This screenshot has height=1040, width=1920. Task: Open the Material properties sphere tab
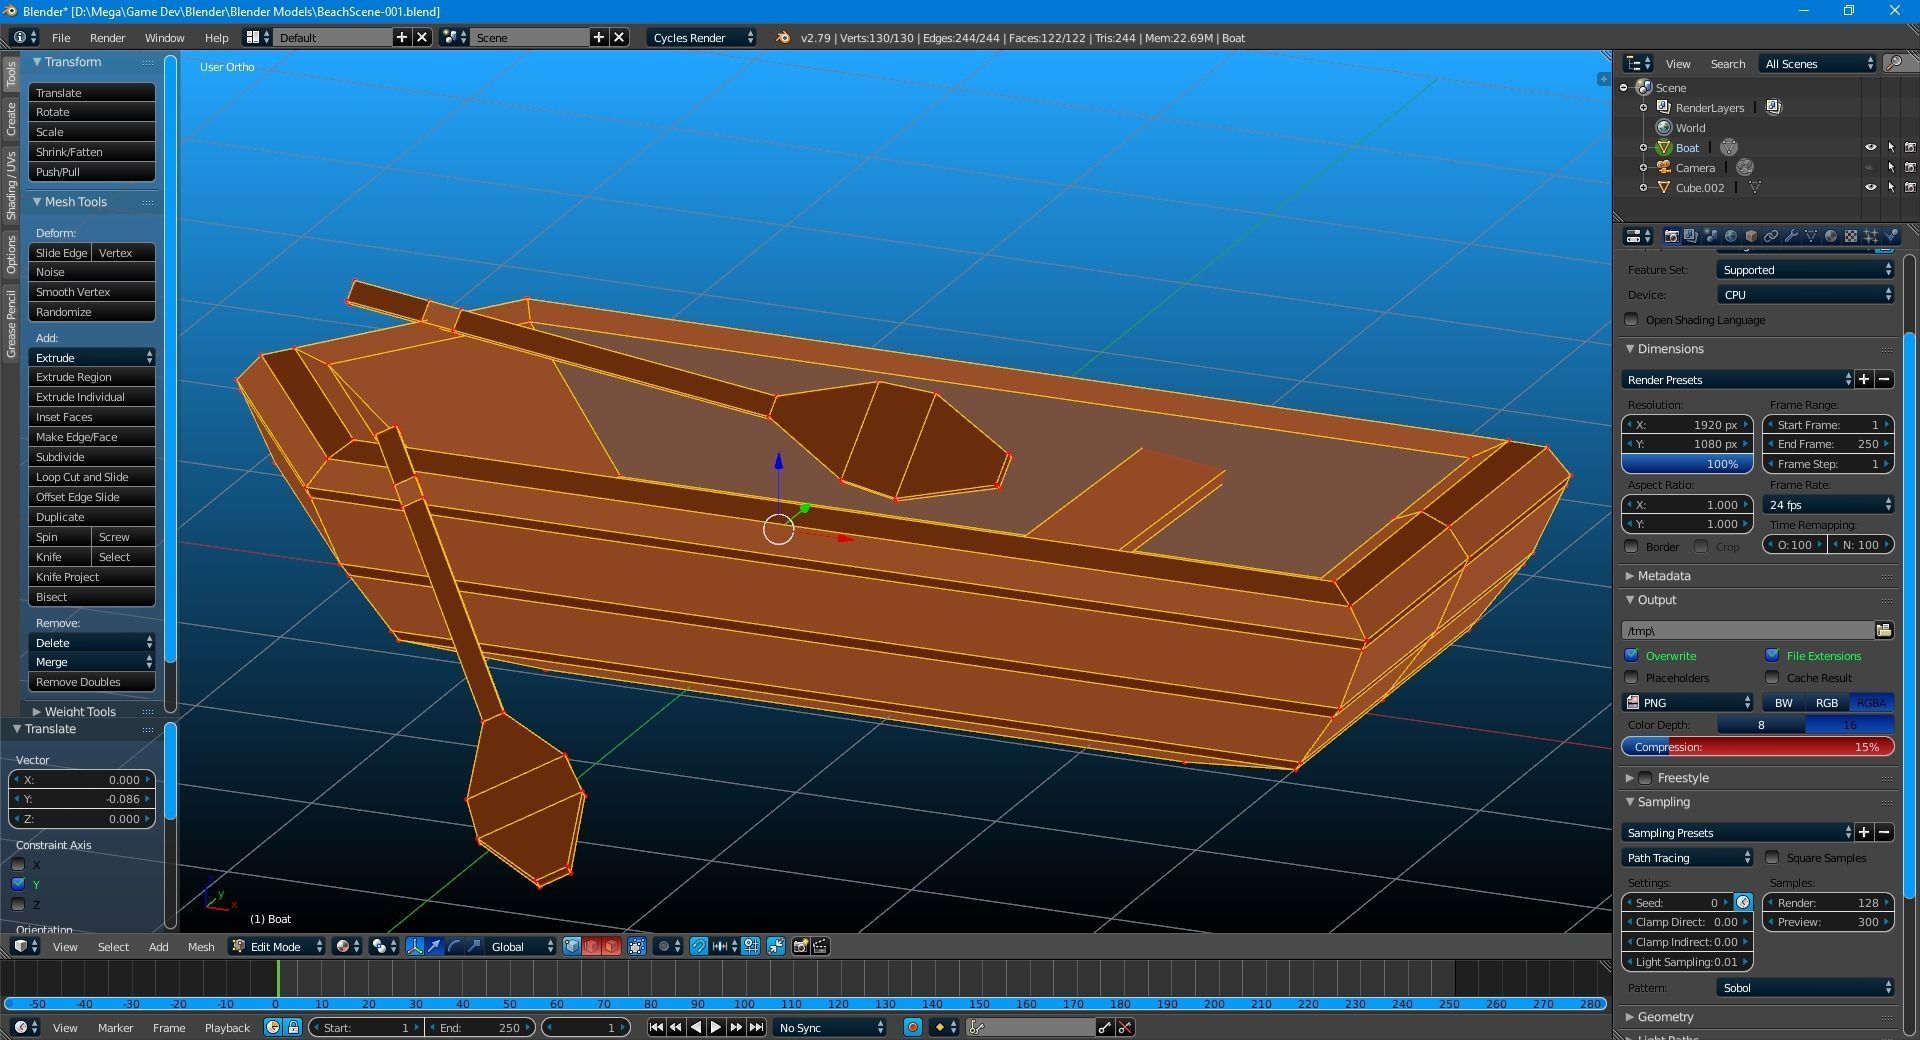[1830, 236]
